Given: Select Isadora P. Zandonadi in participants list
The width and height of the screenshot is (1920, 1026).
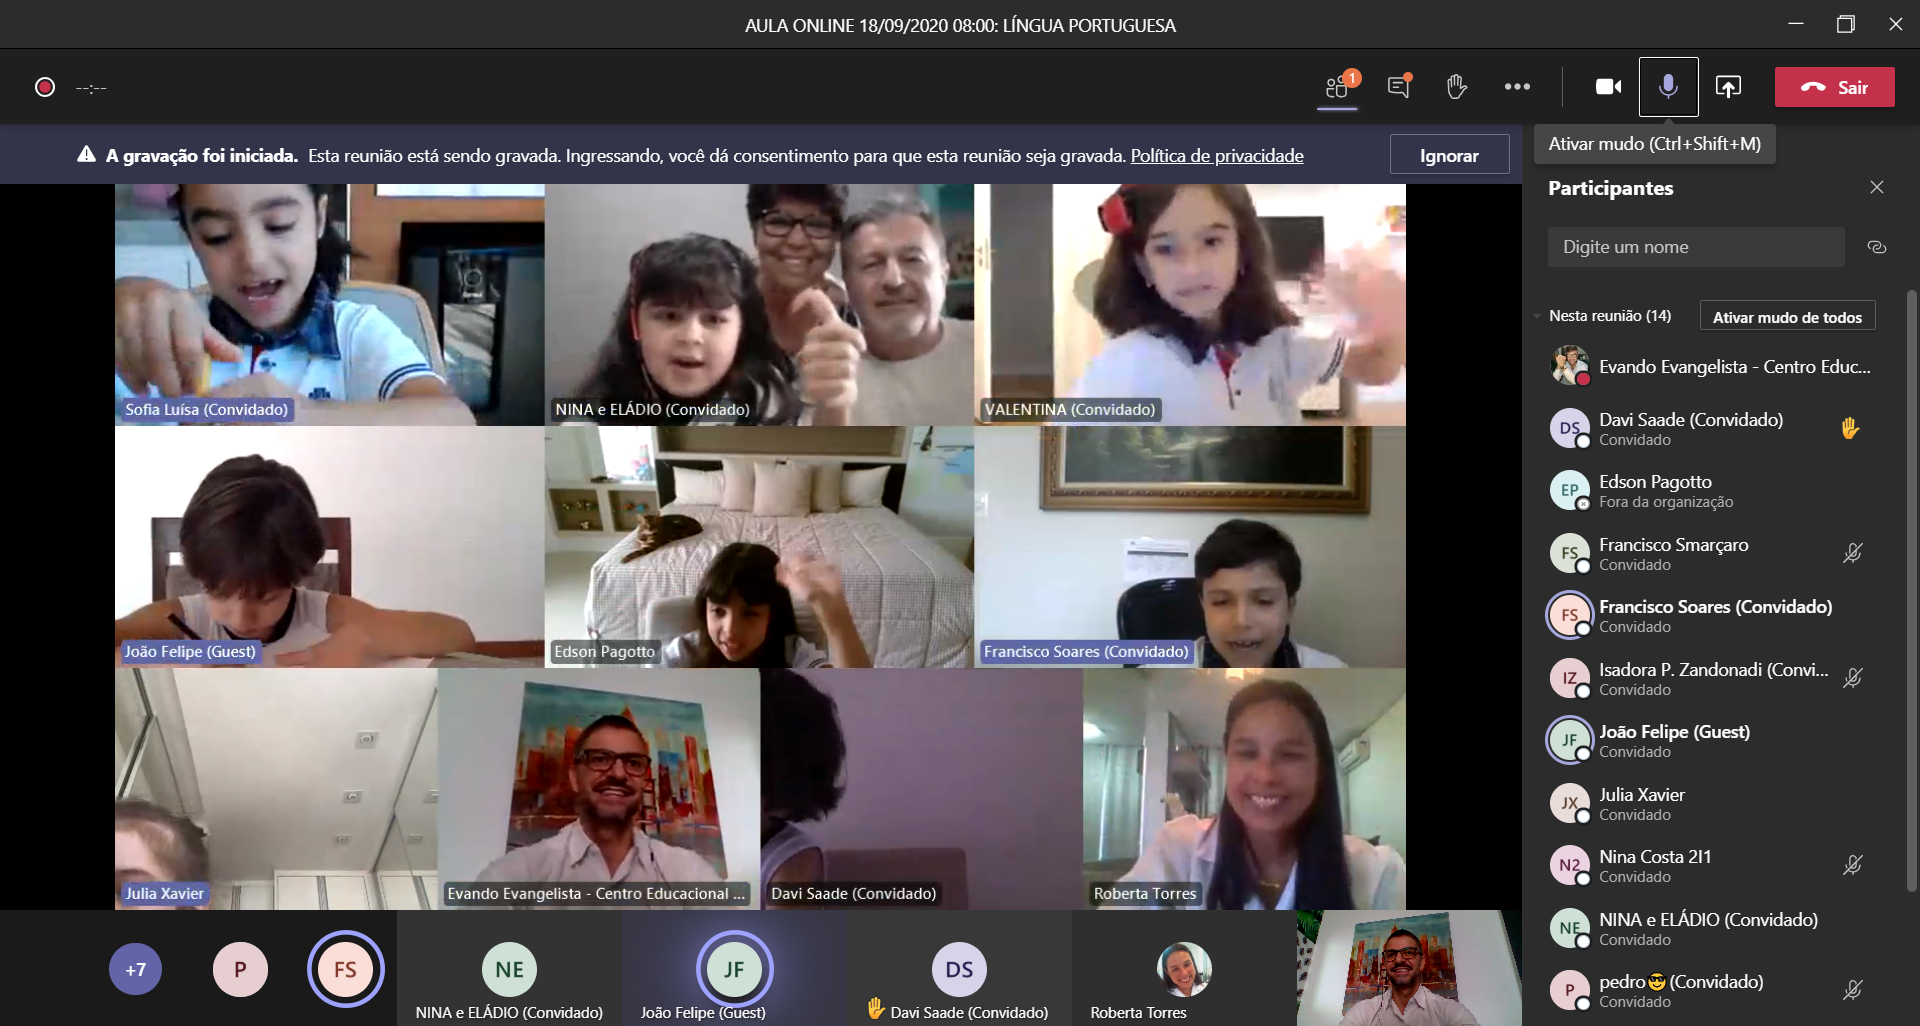Looking at the screenshot, I should (1710, 678).
